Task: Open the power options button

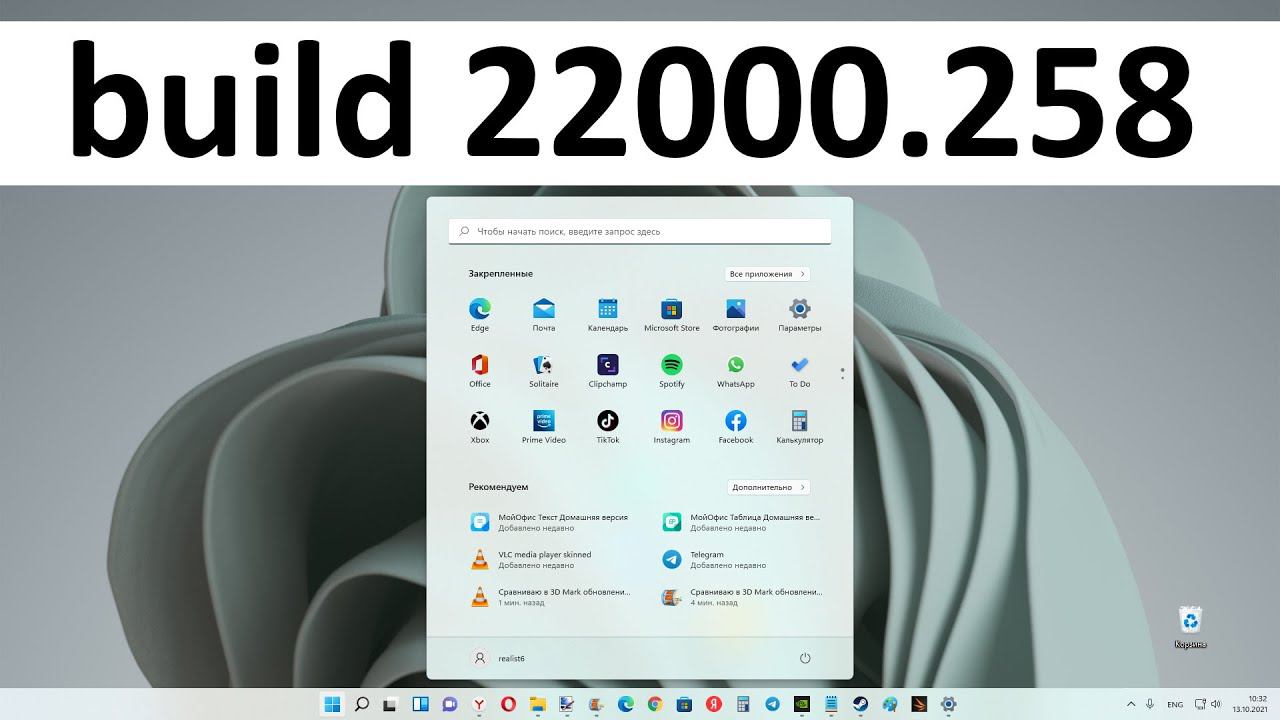Action: [x=805, y=658]
